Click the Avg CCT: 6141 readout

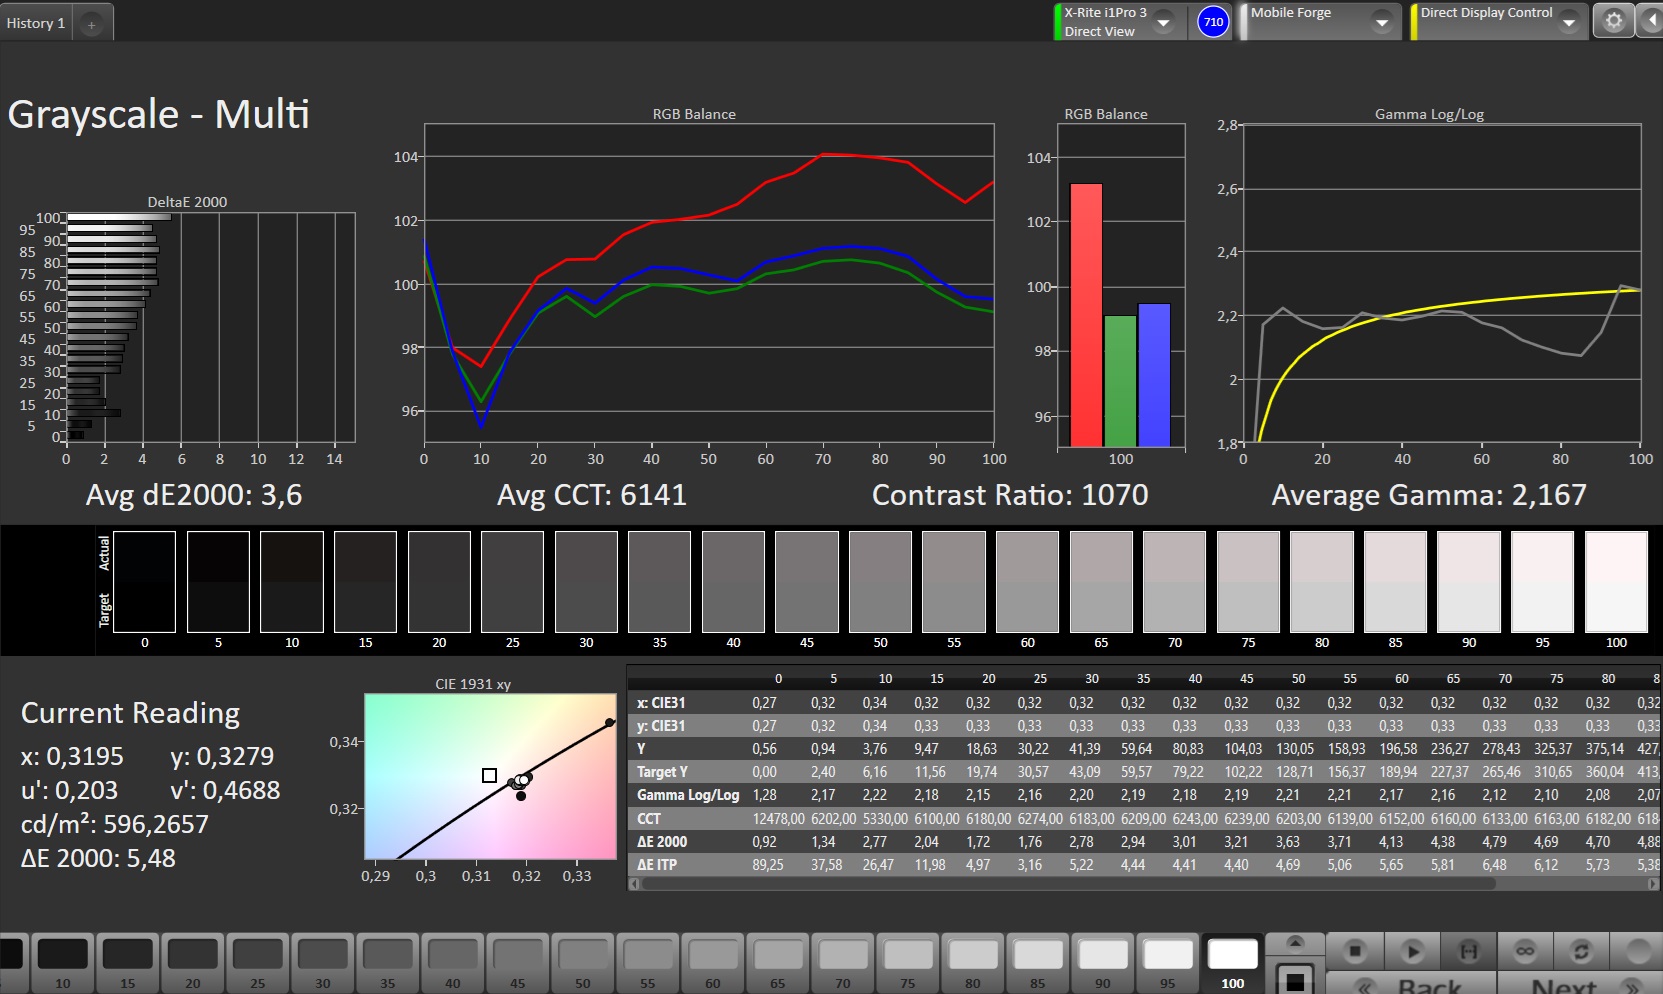pos(592,495)
